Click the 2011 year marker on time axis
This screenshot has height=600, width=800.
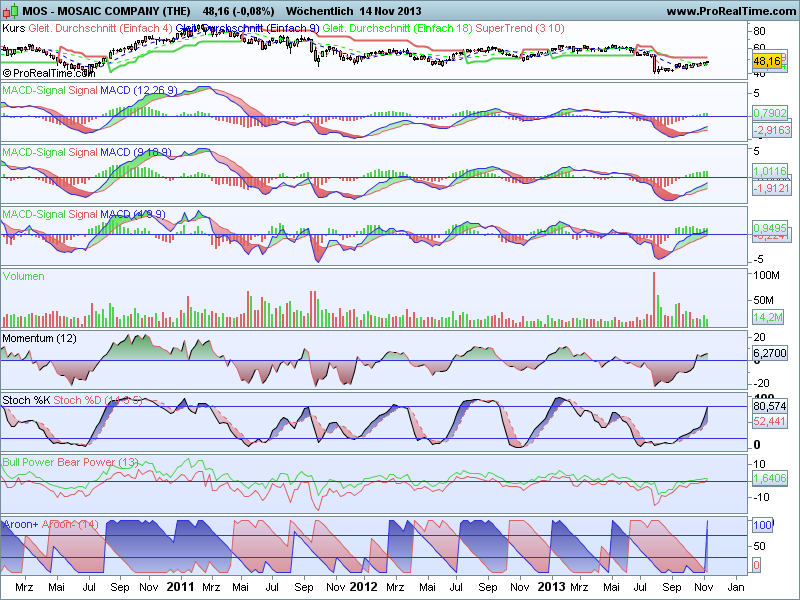coord(181,587)
